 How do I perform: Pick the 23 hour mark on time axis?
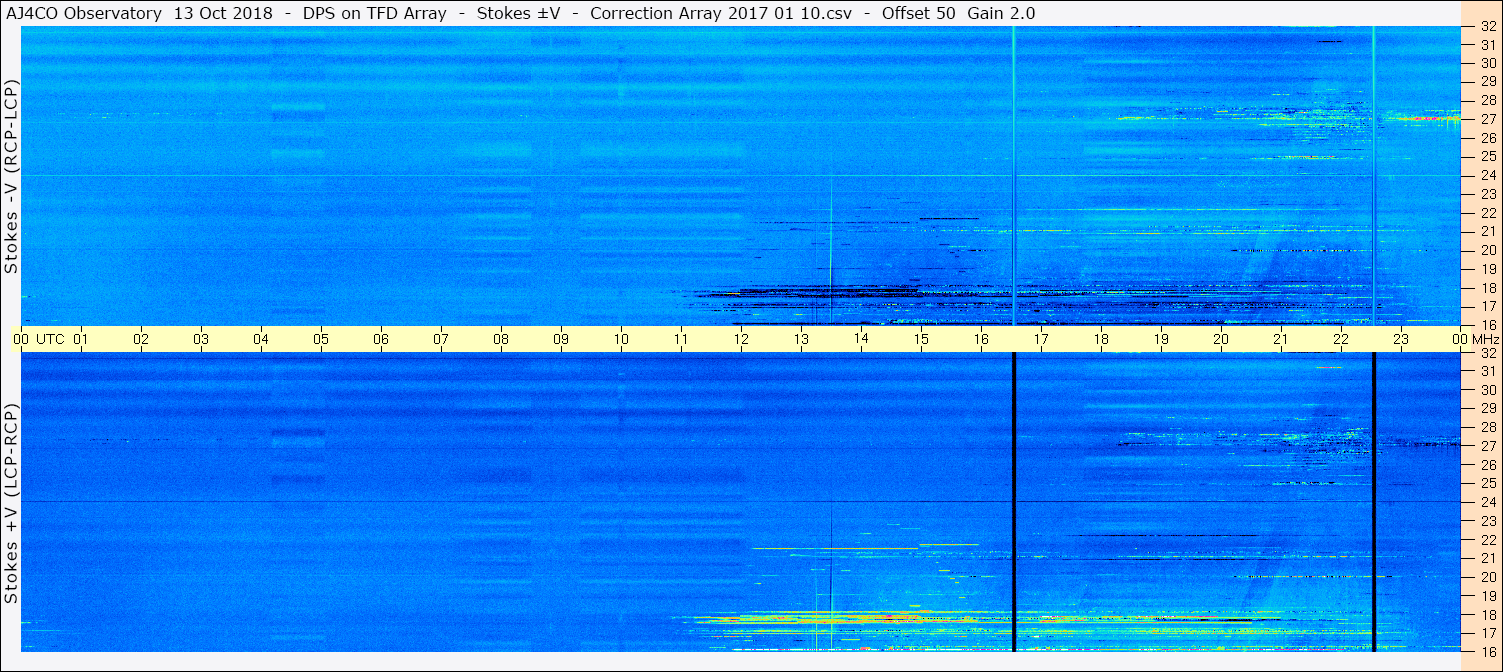click(1401, 339)
